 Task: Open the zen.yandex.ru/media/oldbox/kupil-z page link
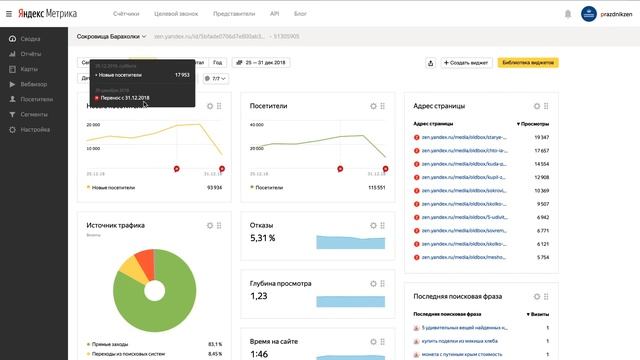point(464,177)
